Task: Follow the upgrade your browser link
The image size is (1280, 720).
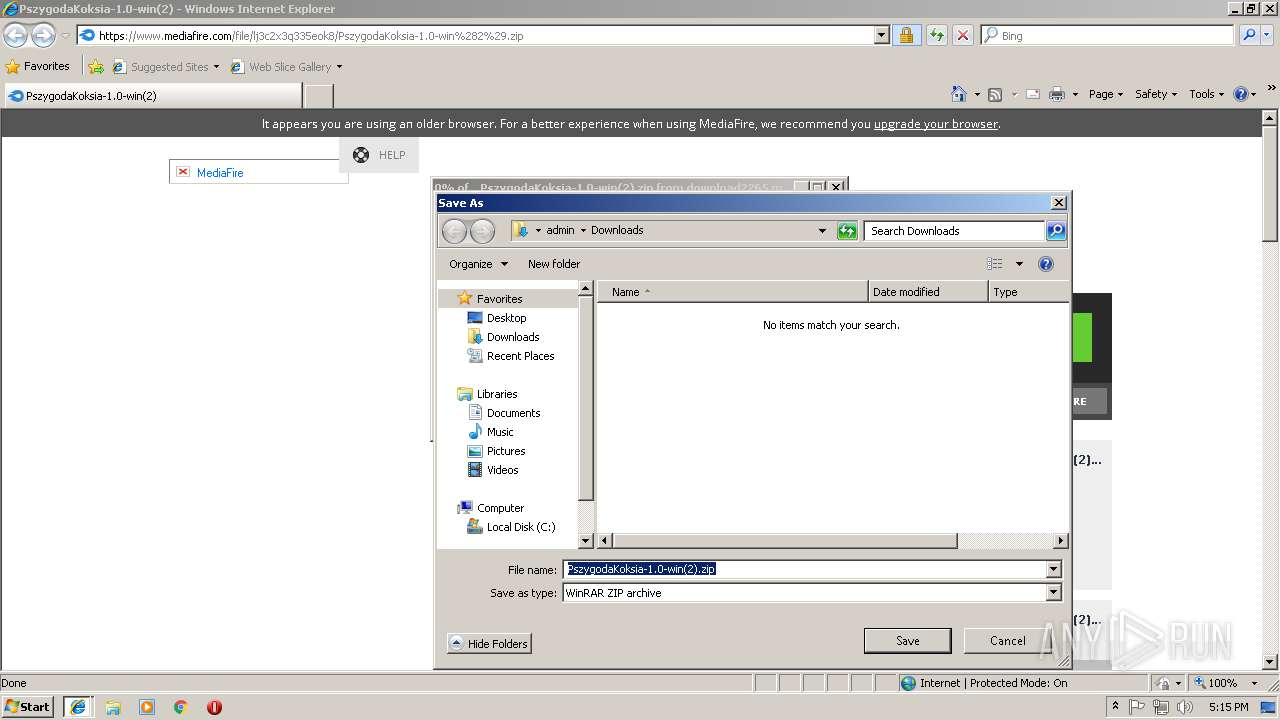Action: point(936,124)
